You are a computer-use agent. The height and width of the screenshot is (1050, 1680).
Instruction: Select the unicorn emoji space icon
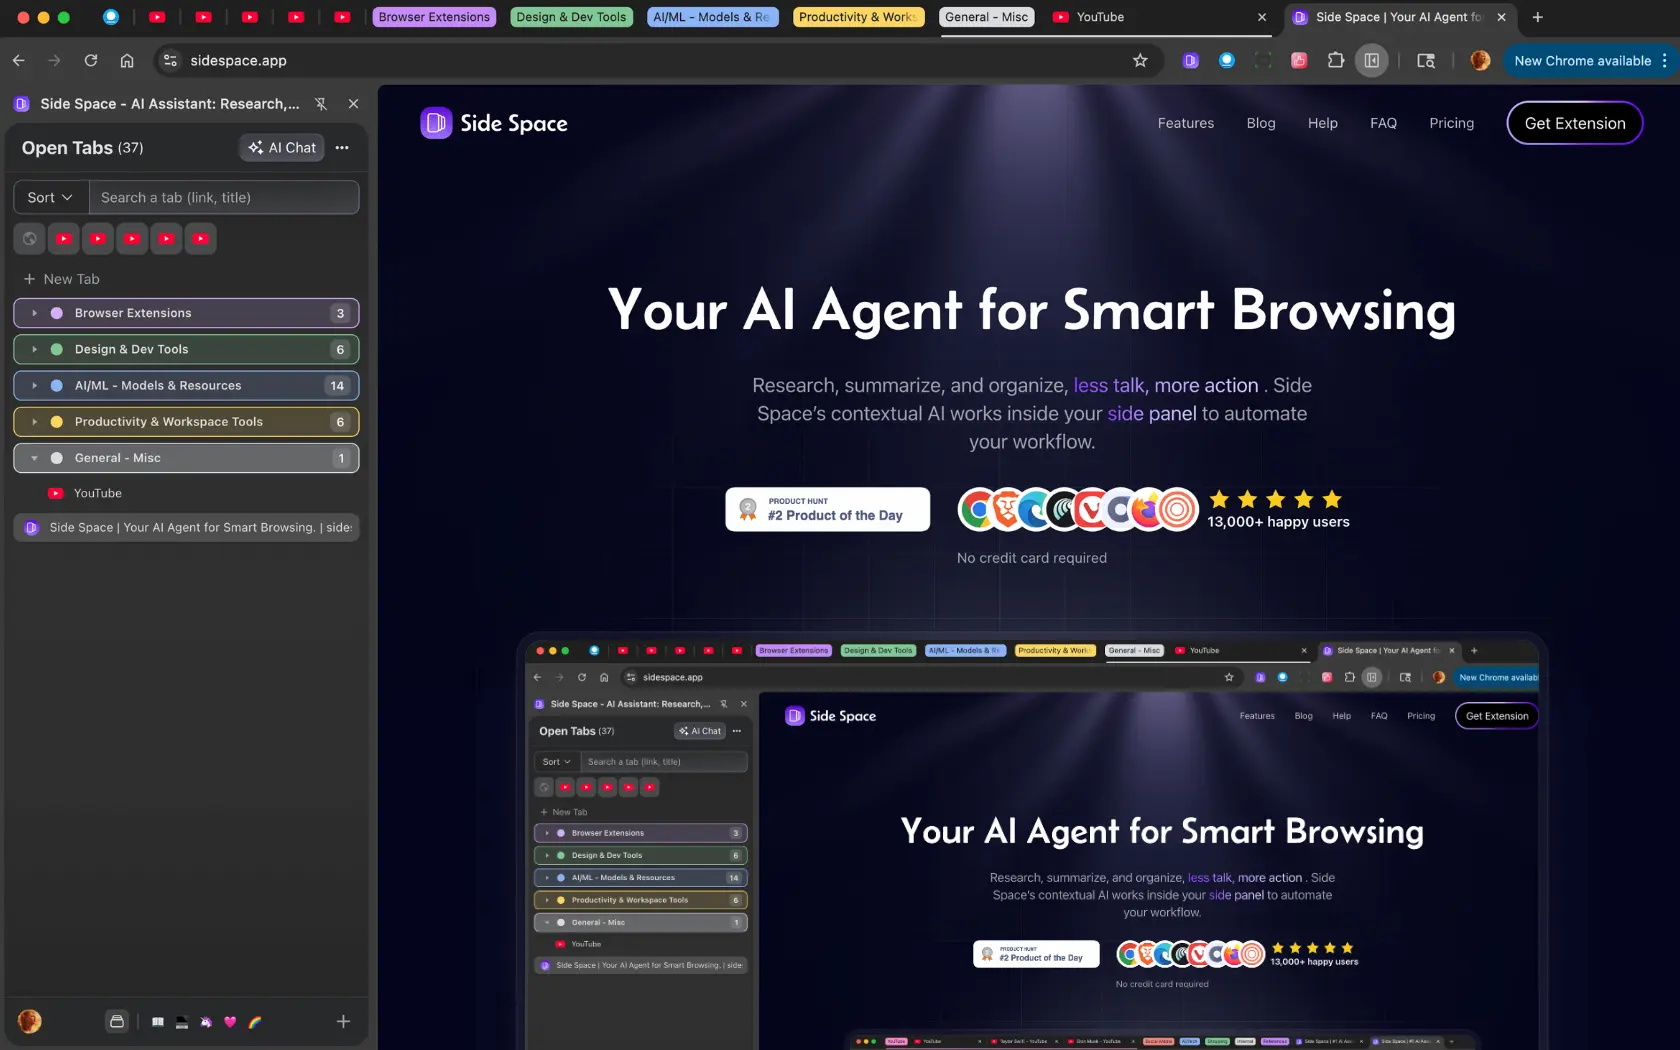click(x=205, y=1021)
